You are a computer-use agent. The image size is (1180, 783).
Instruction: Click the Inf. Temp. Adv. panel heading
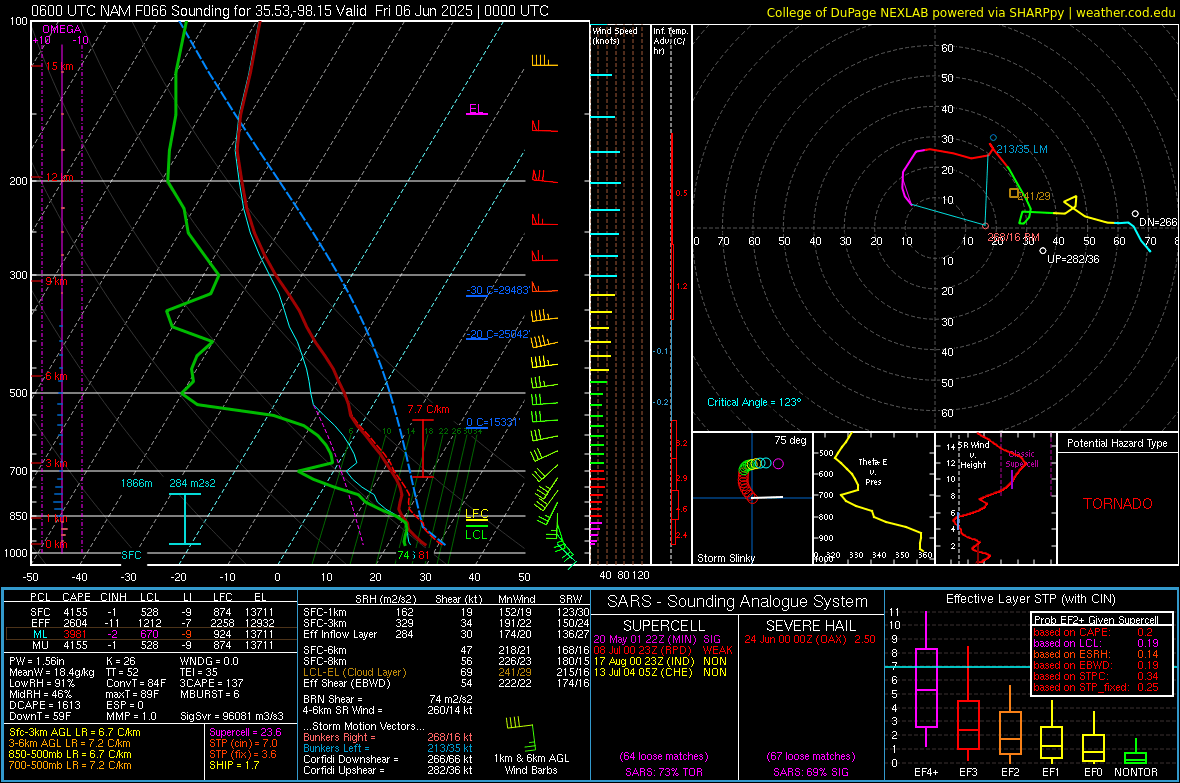point(670,41)
